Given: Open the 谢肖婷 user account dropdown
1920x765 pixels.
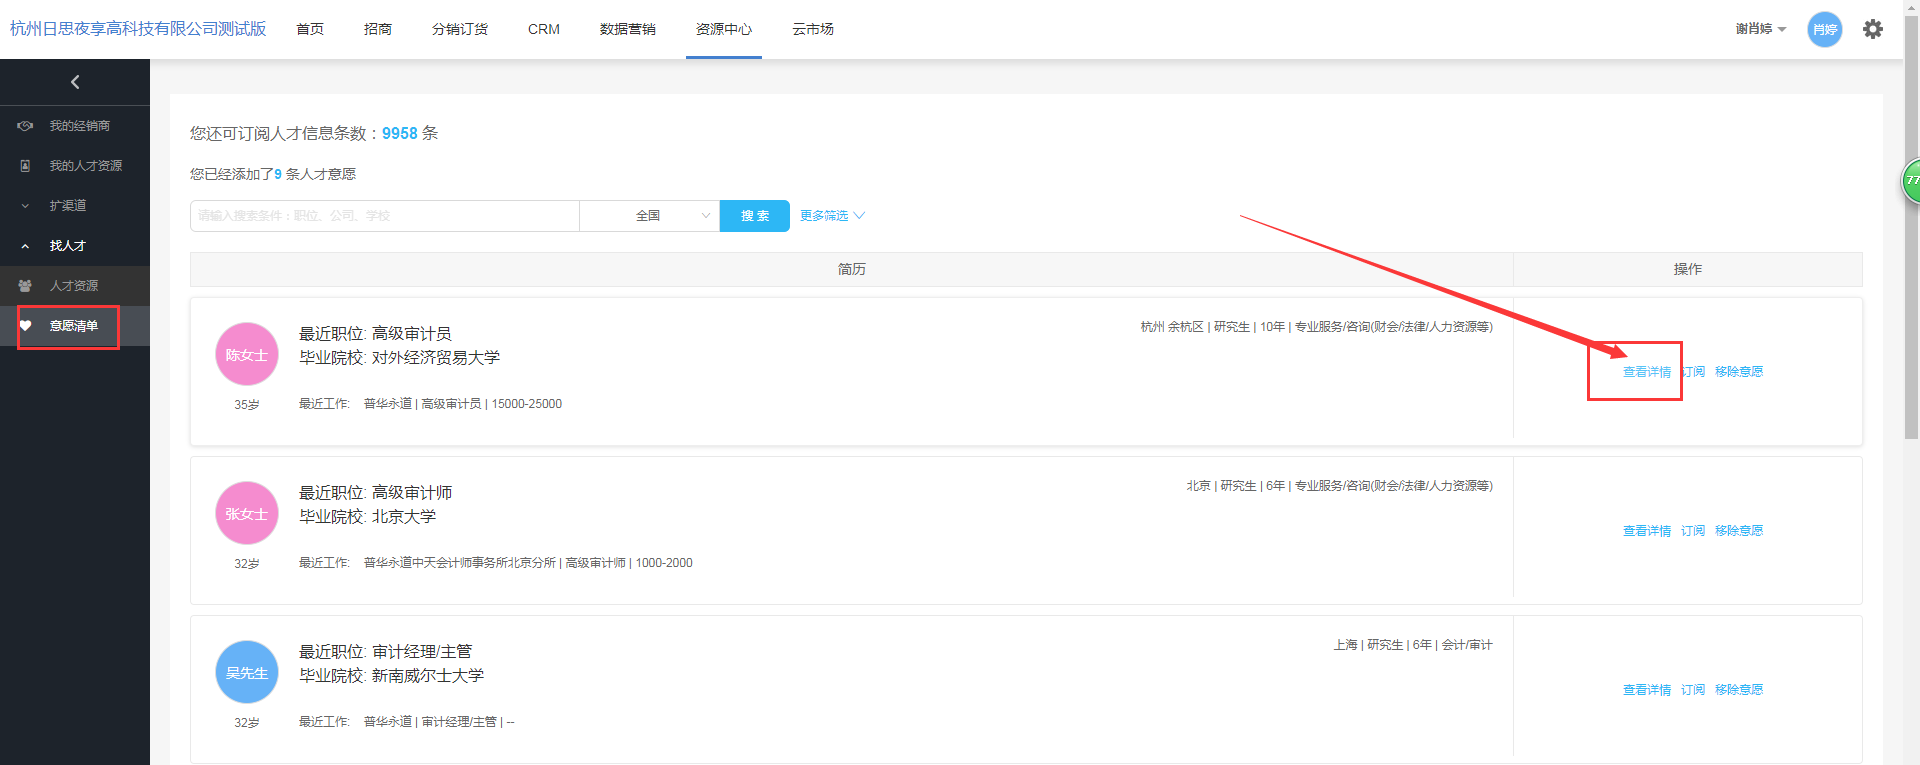Looking at the screenshot, I should (1760, 29).
